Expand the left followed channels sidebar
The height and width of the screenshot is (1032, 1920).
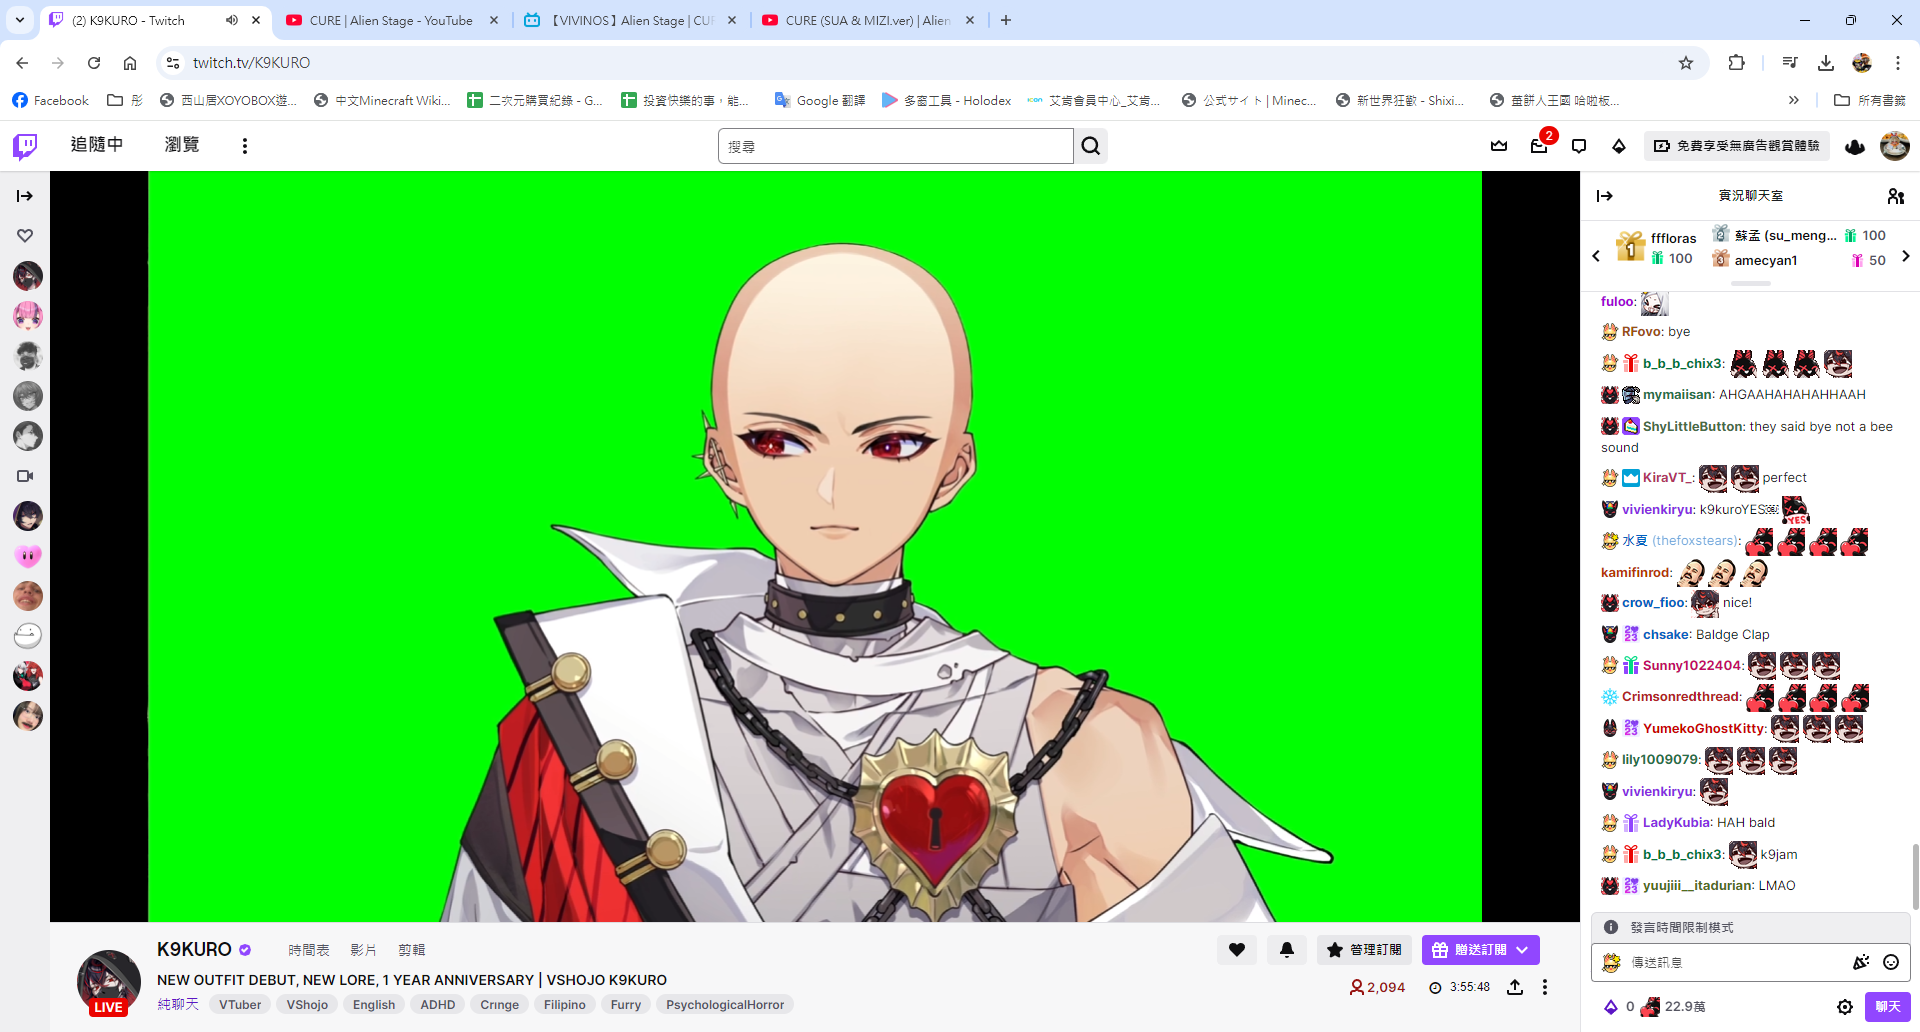point(25,196)
